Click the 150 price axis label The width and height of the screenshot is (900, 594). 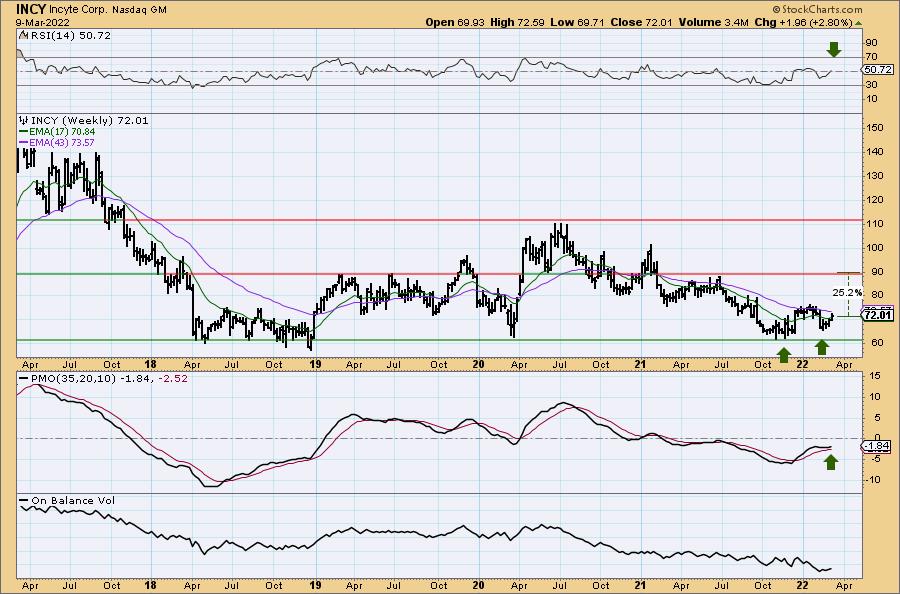pos(876,127)
